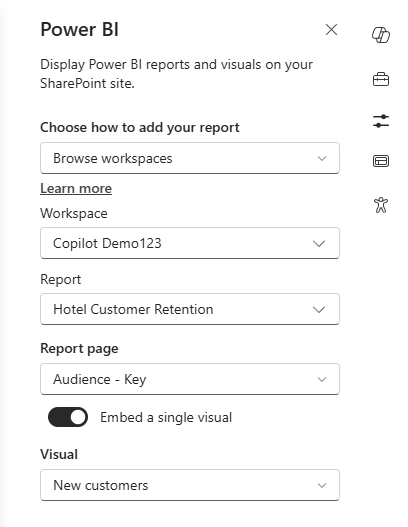Viewport: 408px width, 527px height.
Task: Close the Power BI pane
Action: [331, 30]
